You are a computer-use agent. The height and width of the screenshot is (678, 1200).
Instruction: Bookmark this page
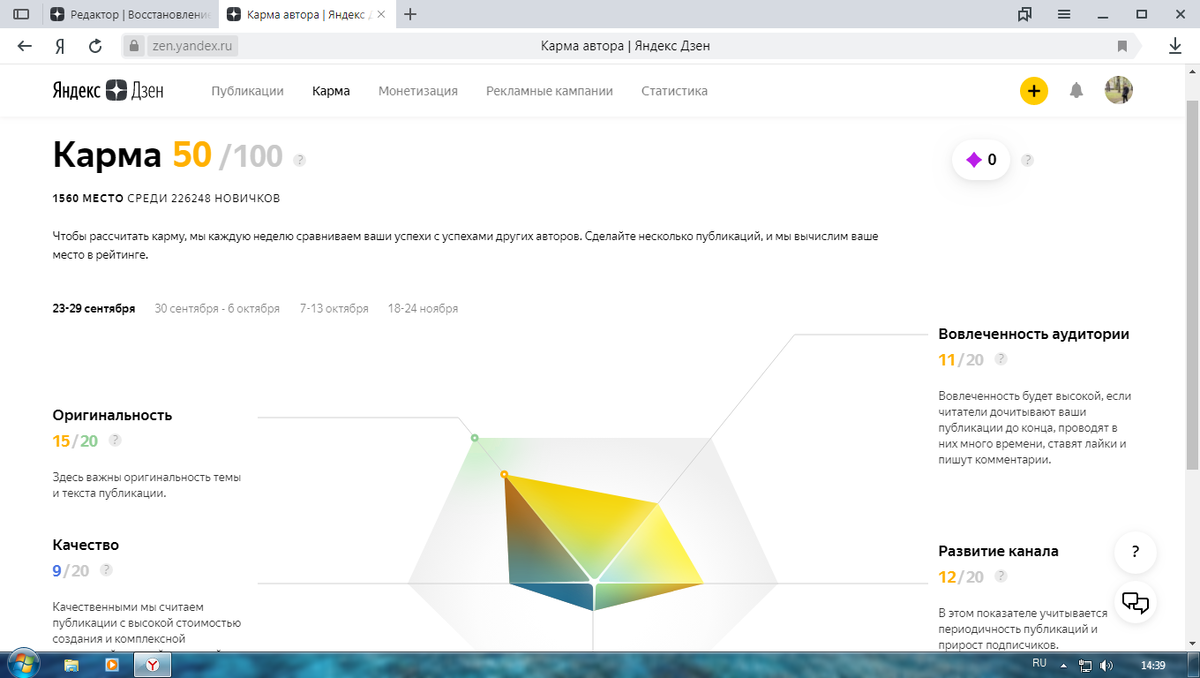[1122, 46]
